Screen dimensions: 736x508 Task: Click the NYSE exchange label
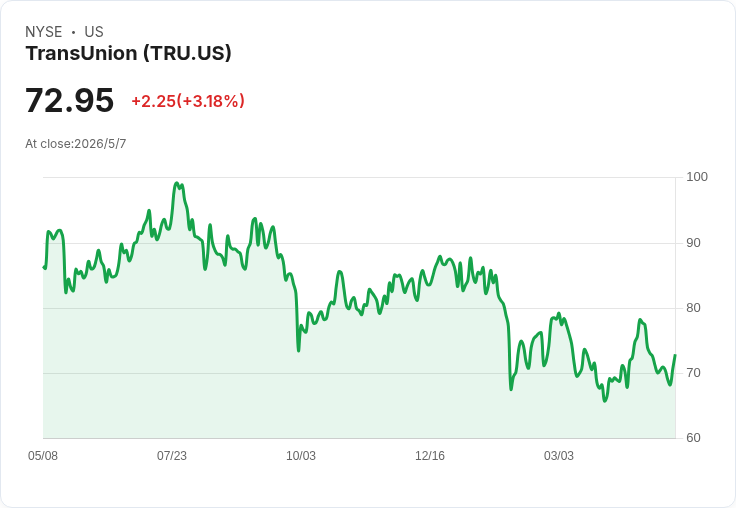point(44,32)
